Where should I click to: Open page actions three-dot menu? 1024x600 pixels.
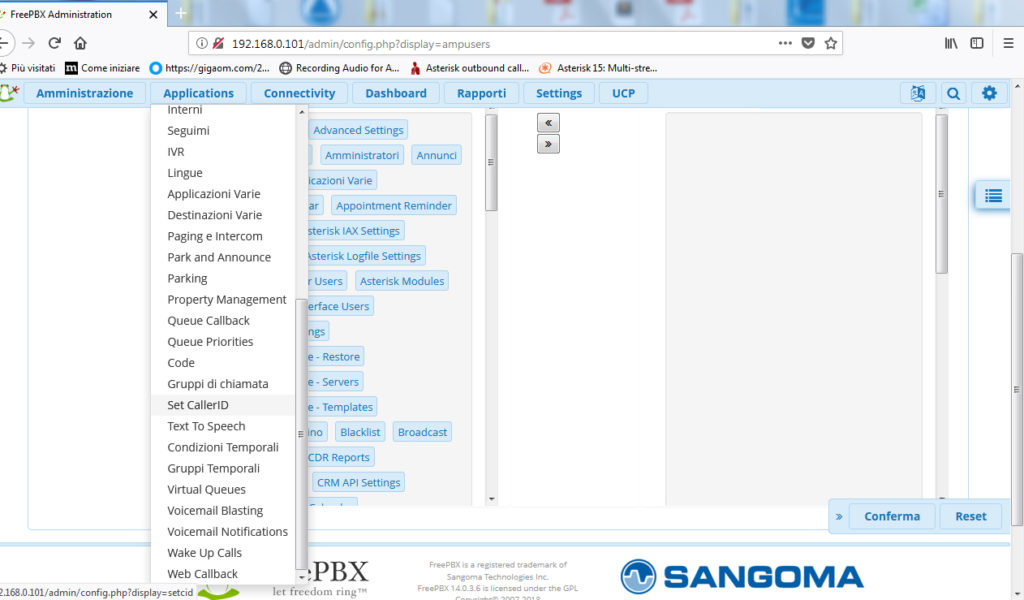pos(785,43)
